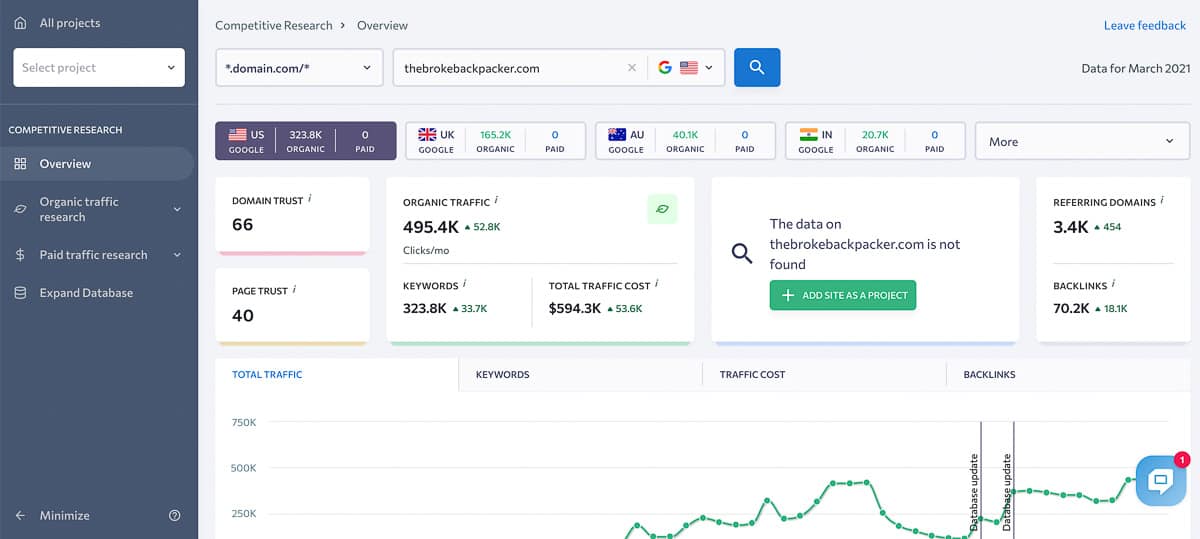Click the green leaf icon in Organic Traffic
This screenshot has height=539, width=1200.
click(662, 210)
